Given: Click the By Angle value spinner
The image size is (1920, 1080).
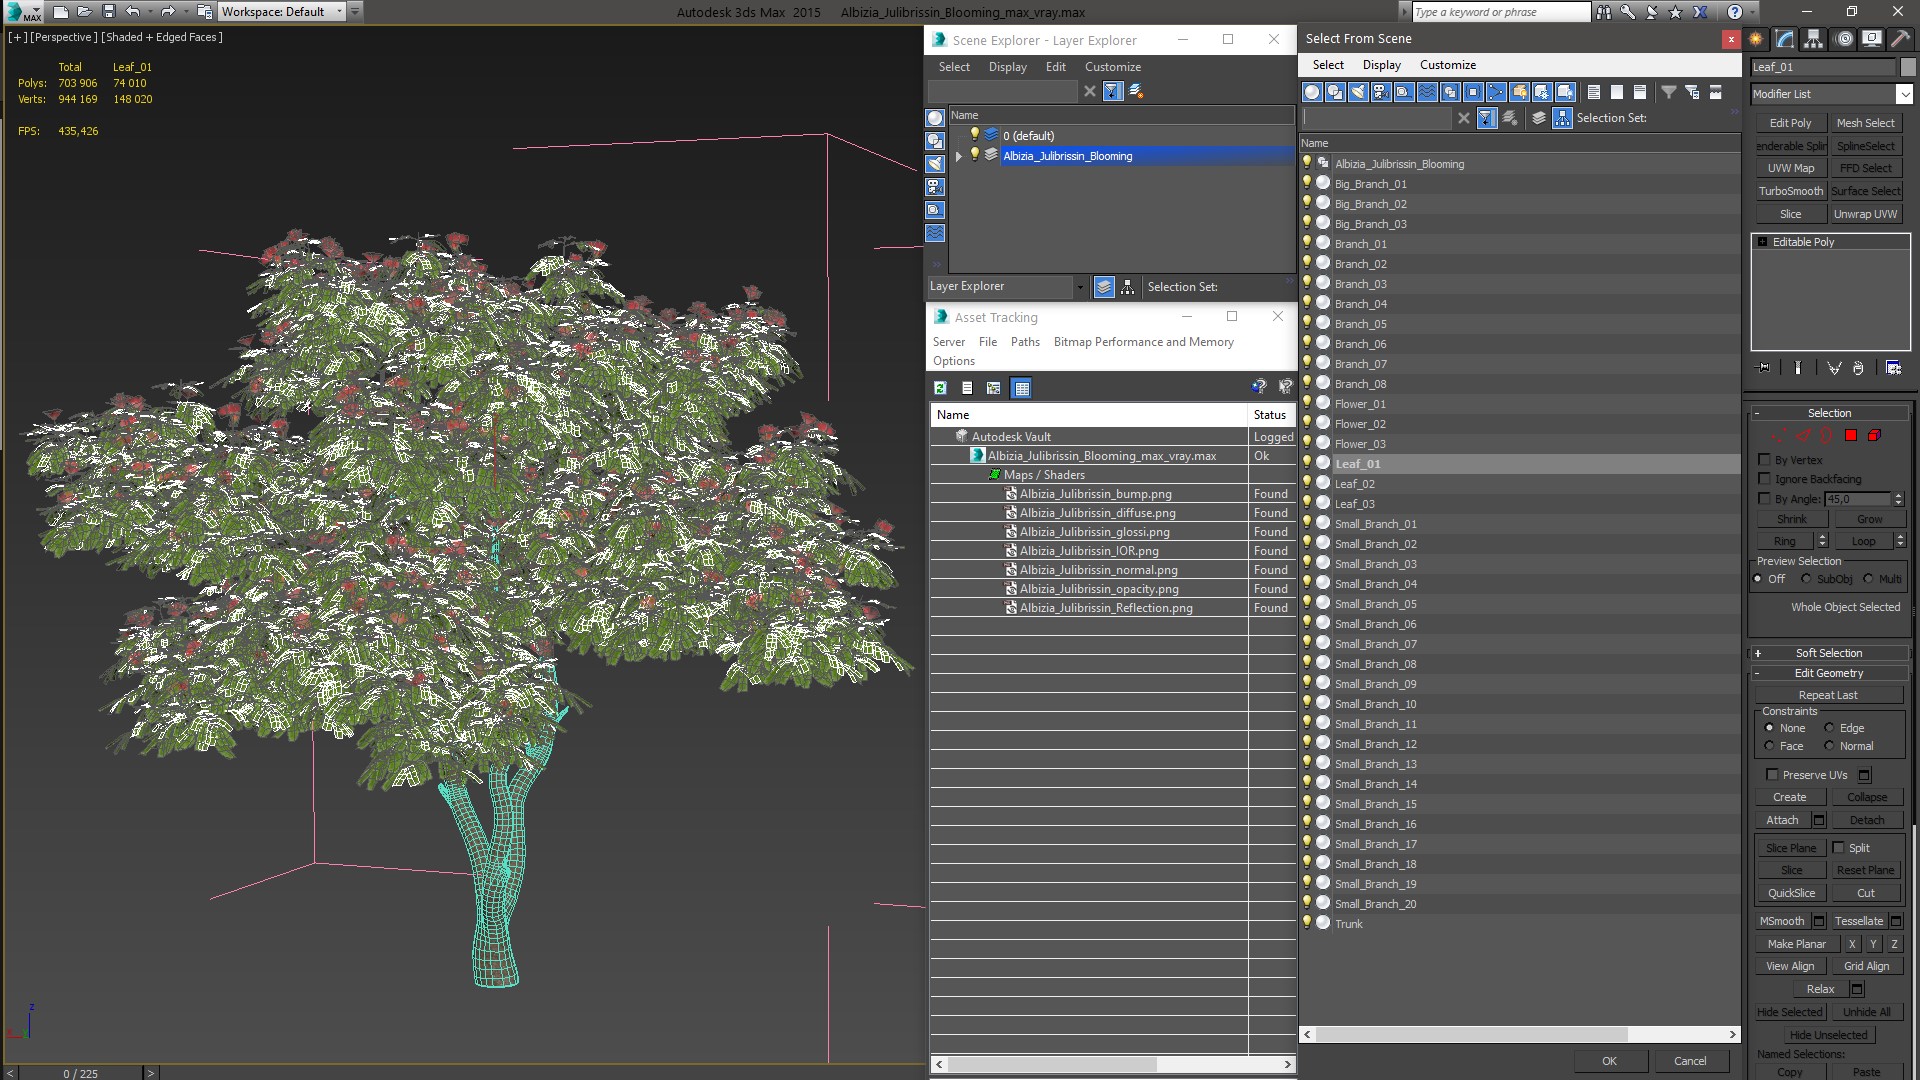Looking at the screenshot, I should coord(1898,498).
